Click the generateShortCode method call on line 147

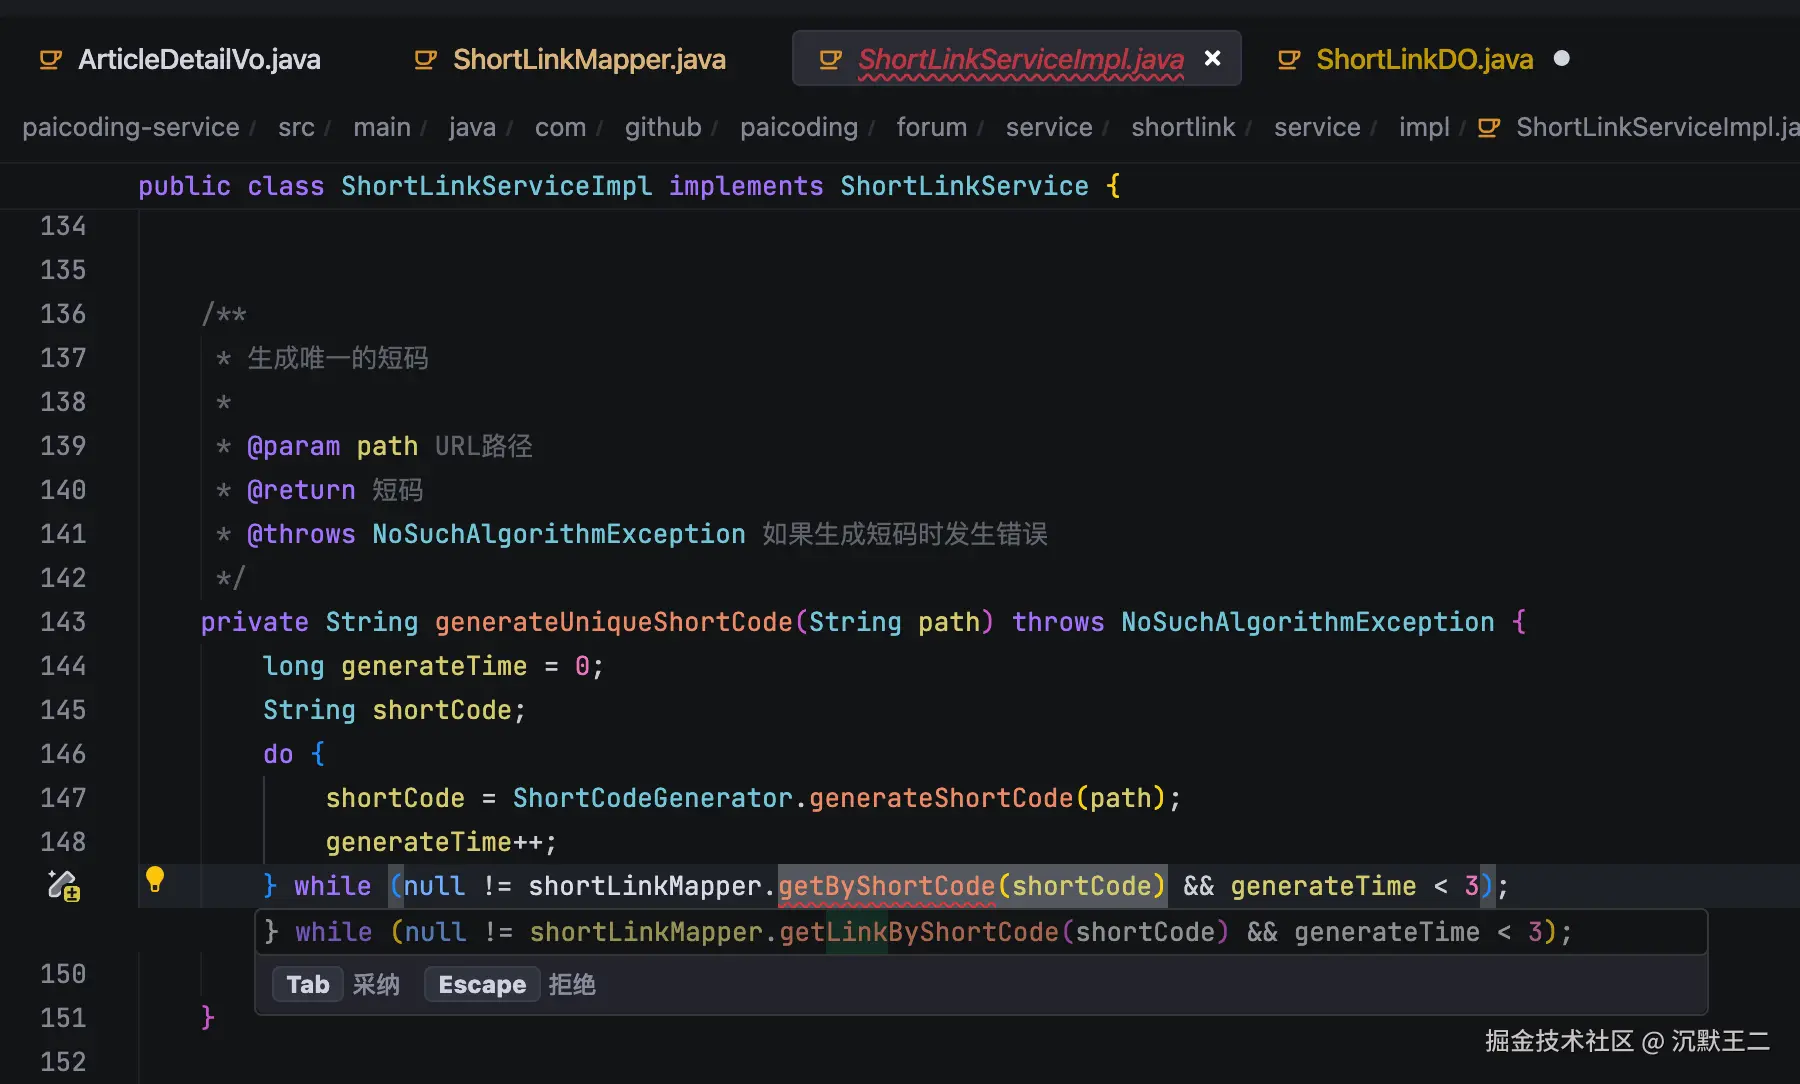coord(941,798)
